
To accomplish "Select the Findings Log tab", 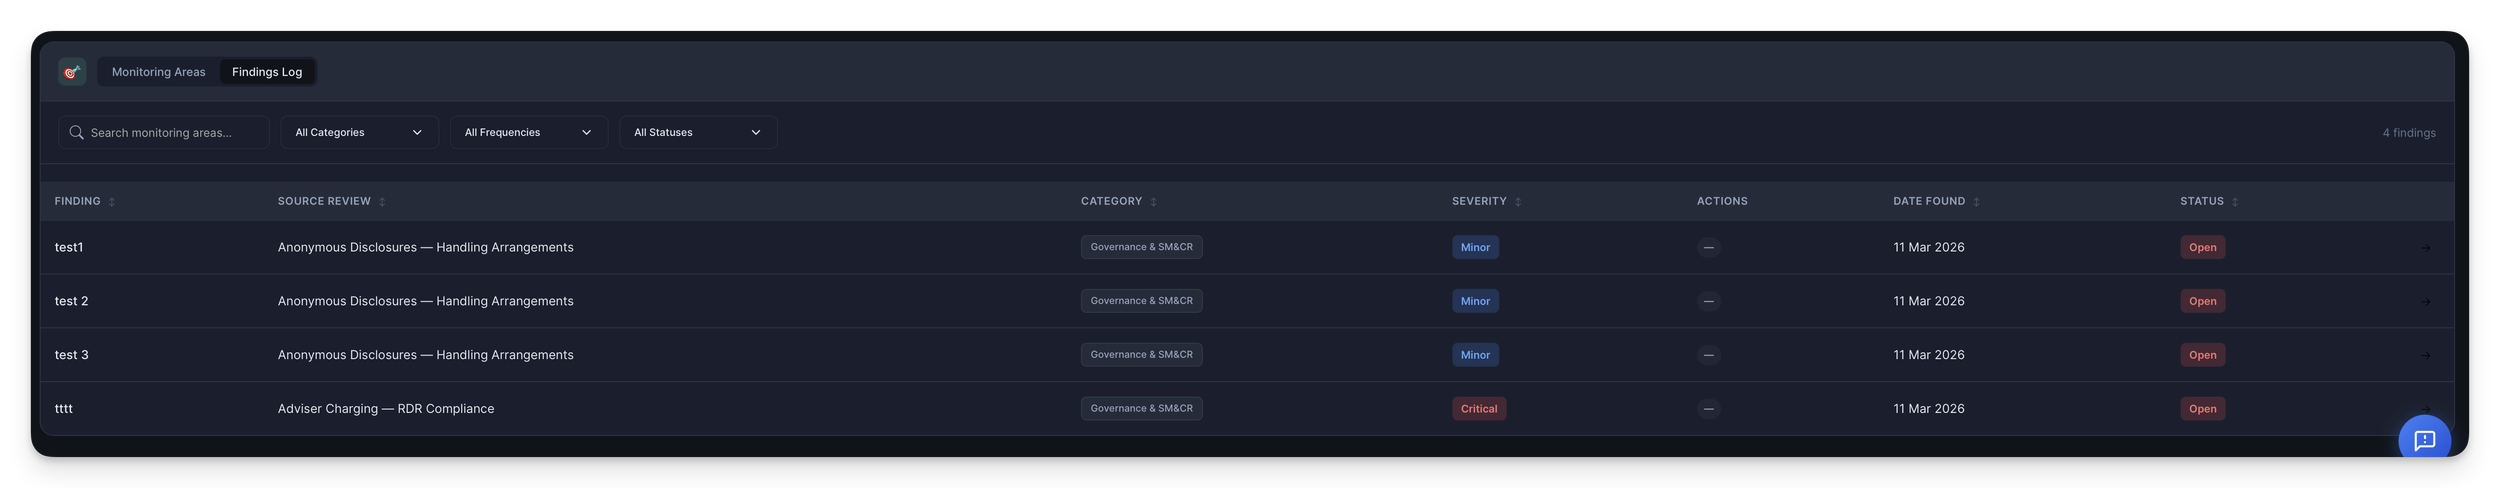I will click(x=267, y=72).
